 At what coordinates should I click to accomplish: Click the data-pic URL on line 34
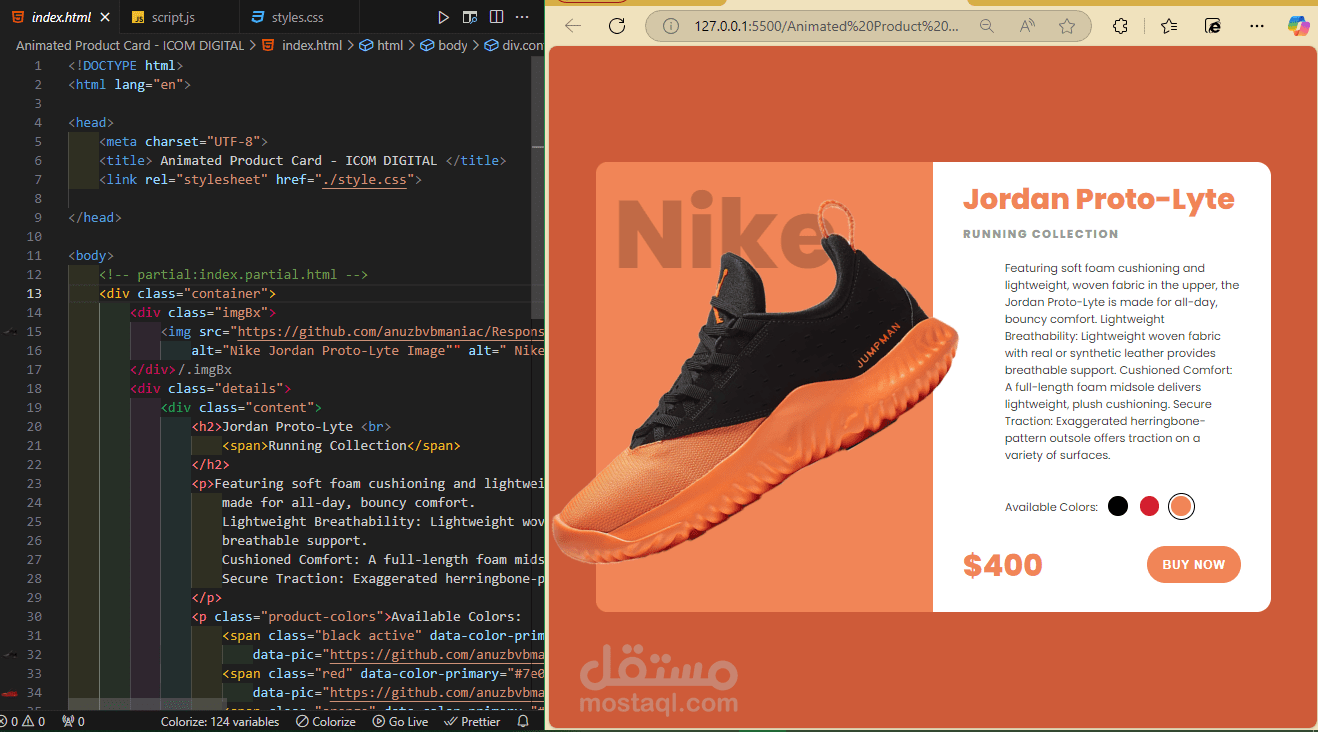pos(437,693)
